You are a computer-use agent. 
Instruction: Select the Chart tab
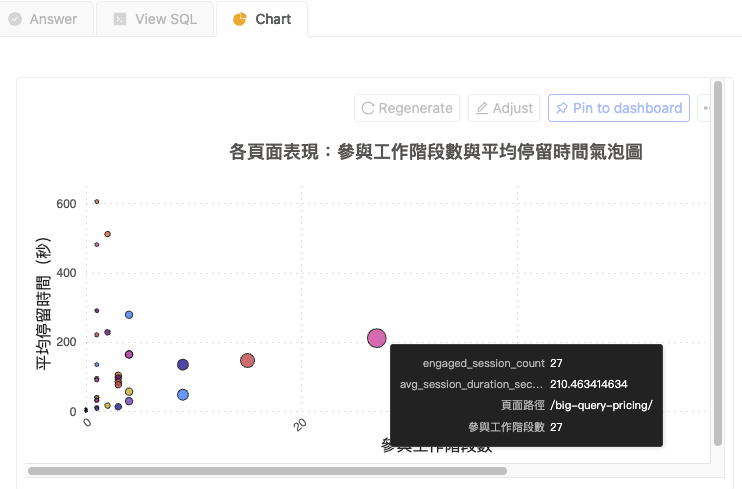tap(262, 19)
